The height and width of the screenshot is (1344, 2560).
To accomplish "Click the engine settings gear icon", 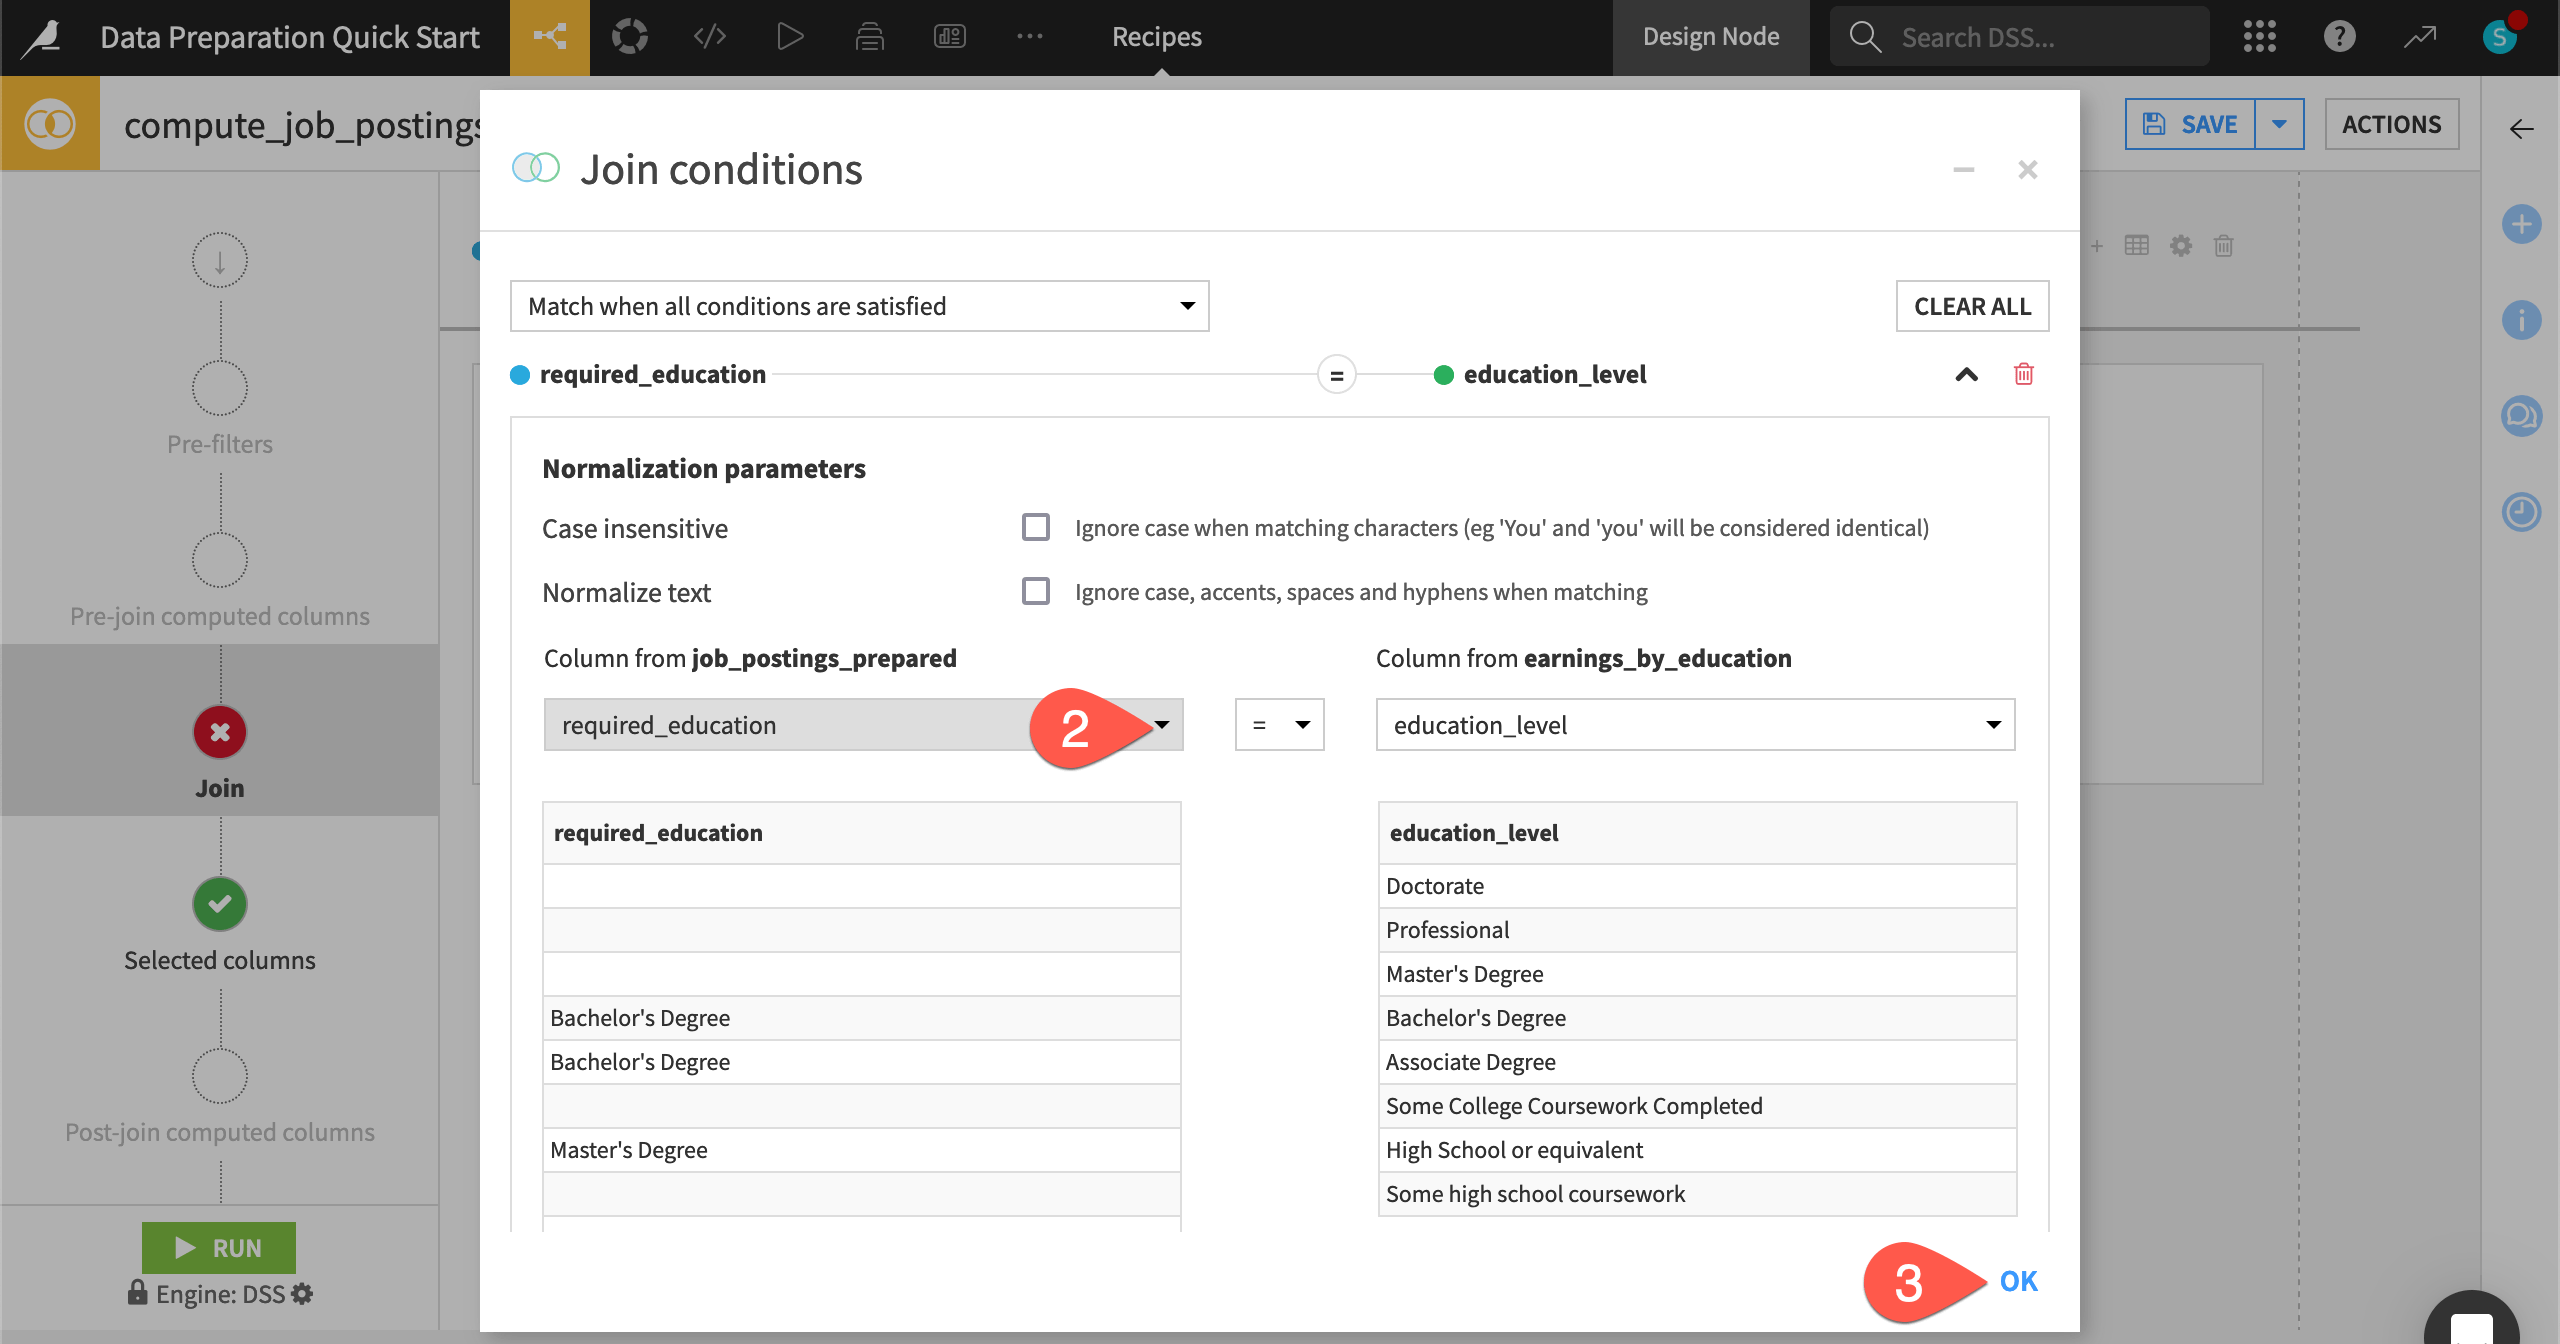I will tap(303, 1294).
